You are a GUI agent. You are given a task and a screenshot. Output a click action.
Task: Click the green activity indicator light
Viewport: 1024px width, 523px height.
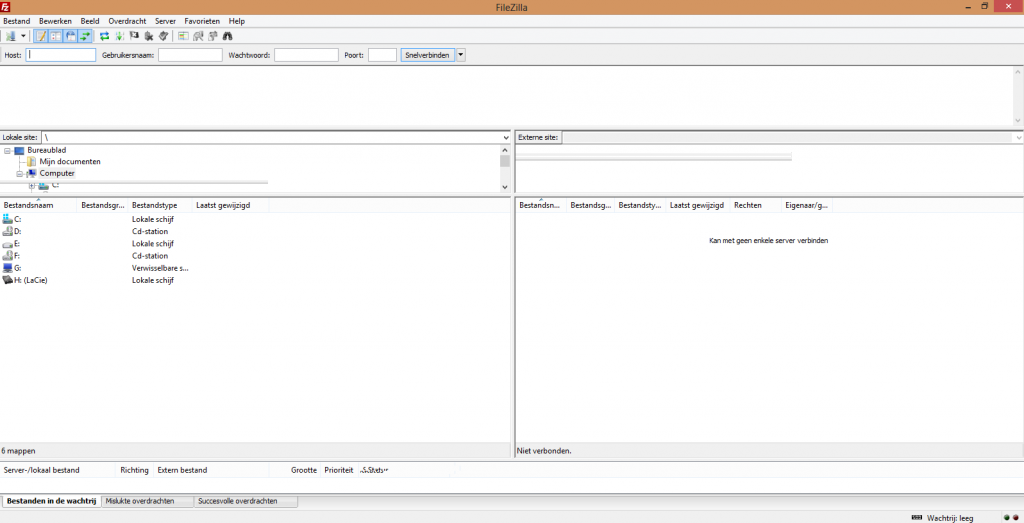click(x=1006, y=518)
